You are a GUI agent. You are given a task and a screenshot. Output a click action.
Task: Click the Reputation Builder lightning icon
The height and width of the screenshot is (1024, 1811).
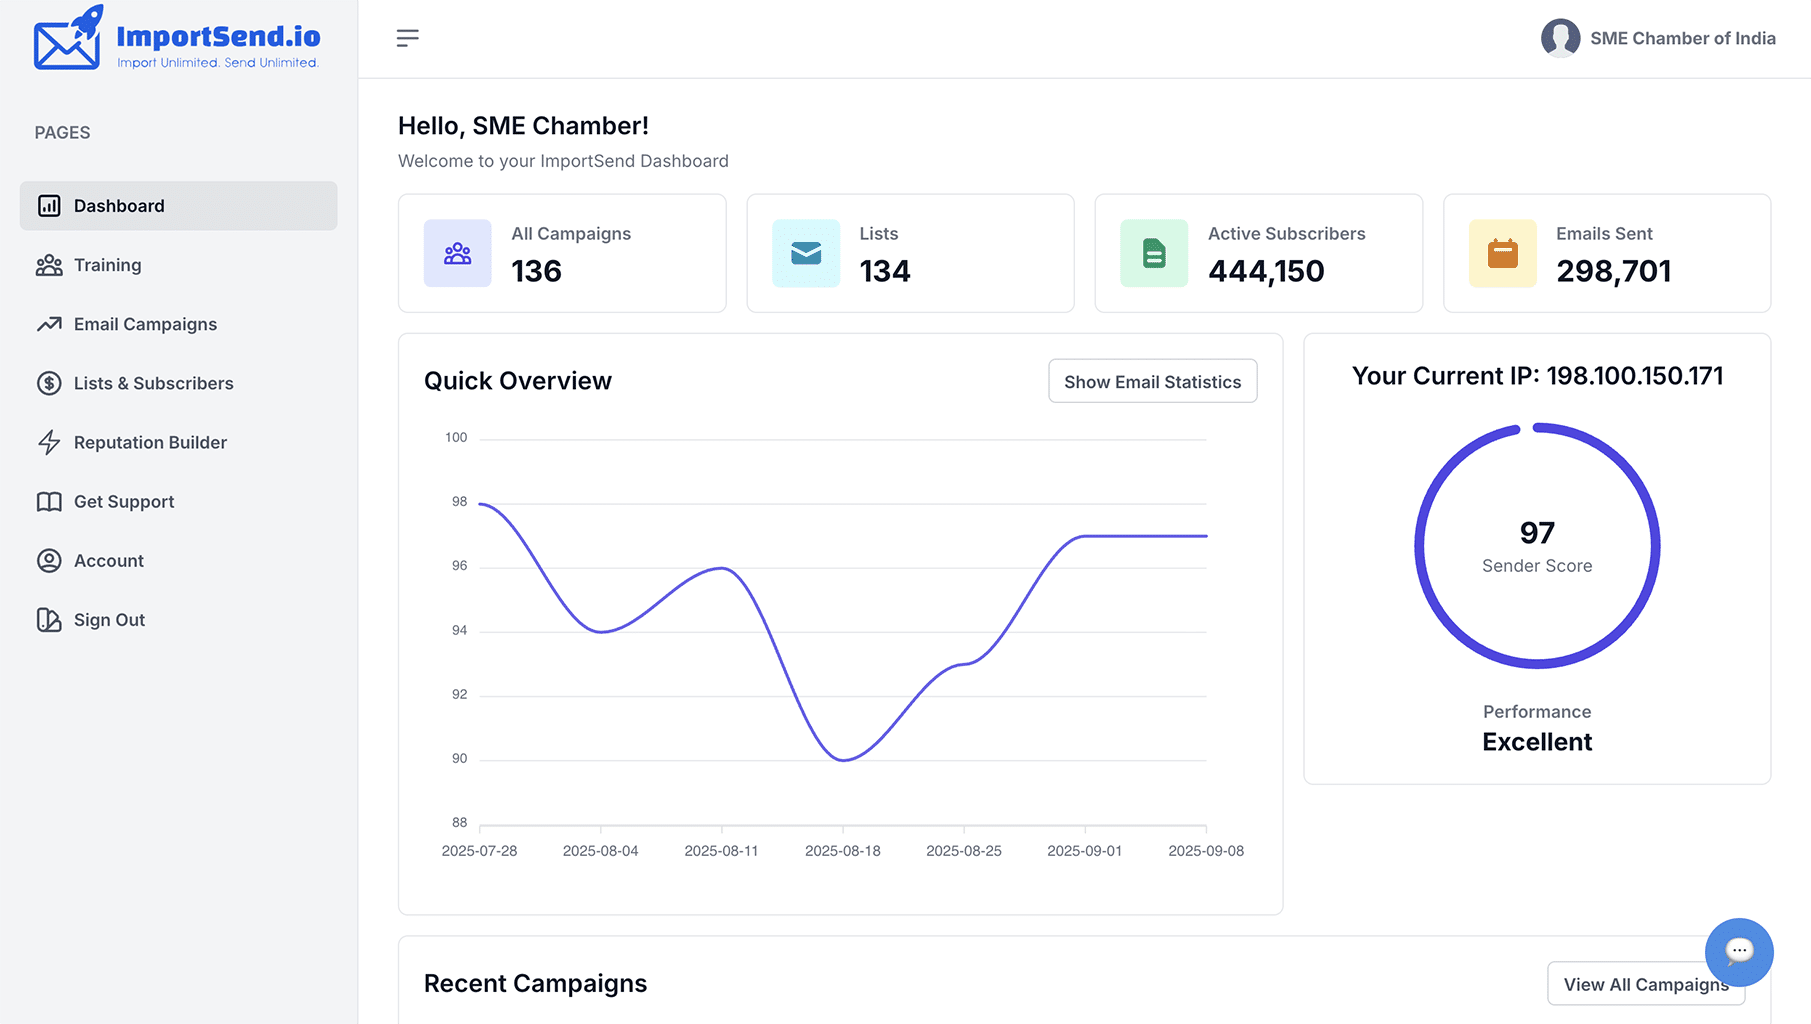pos(49,442)
